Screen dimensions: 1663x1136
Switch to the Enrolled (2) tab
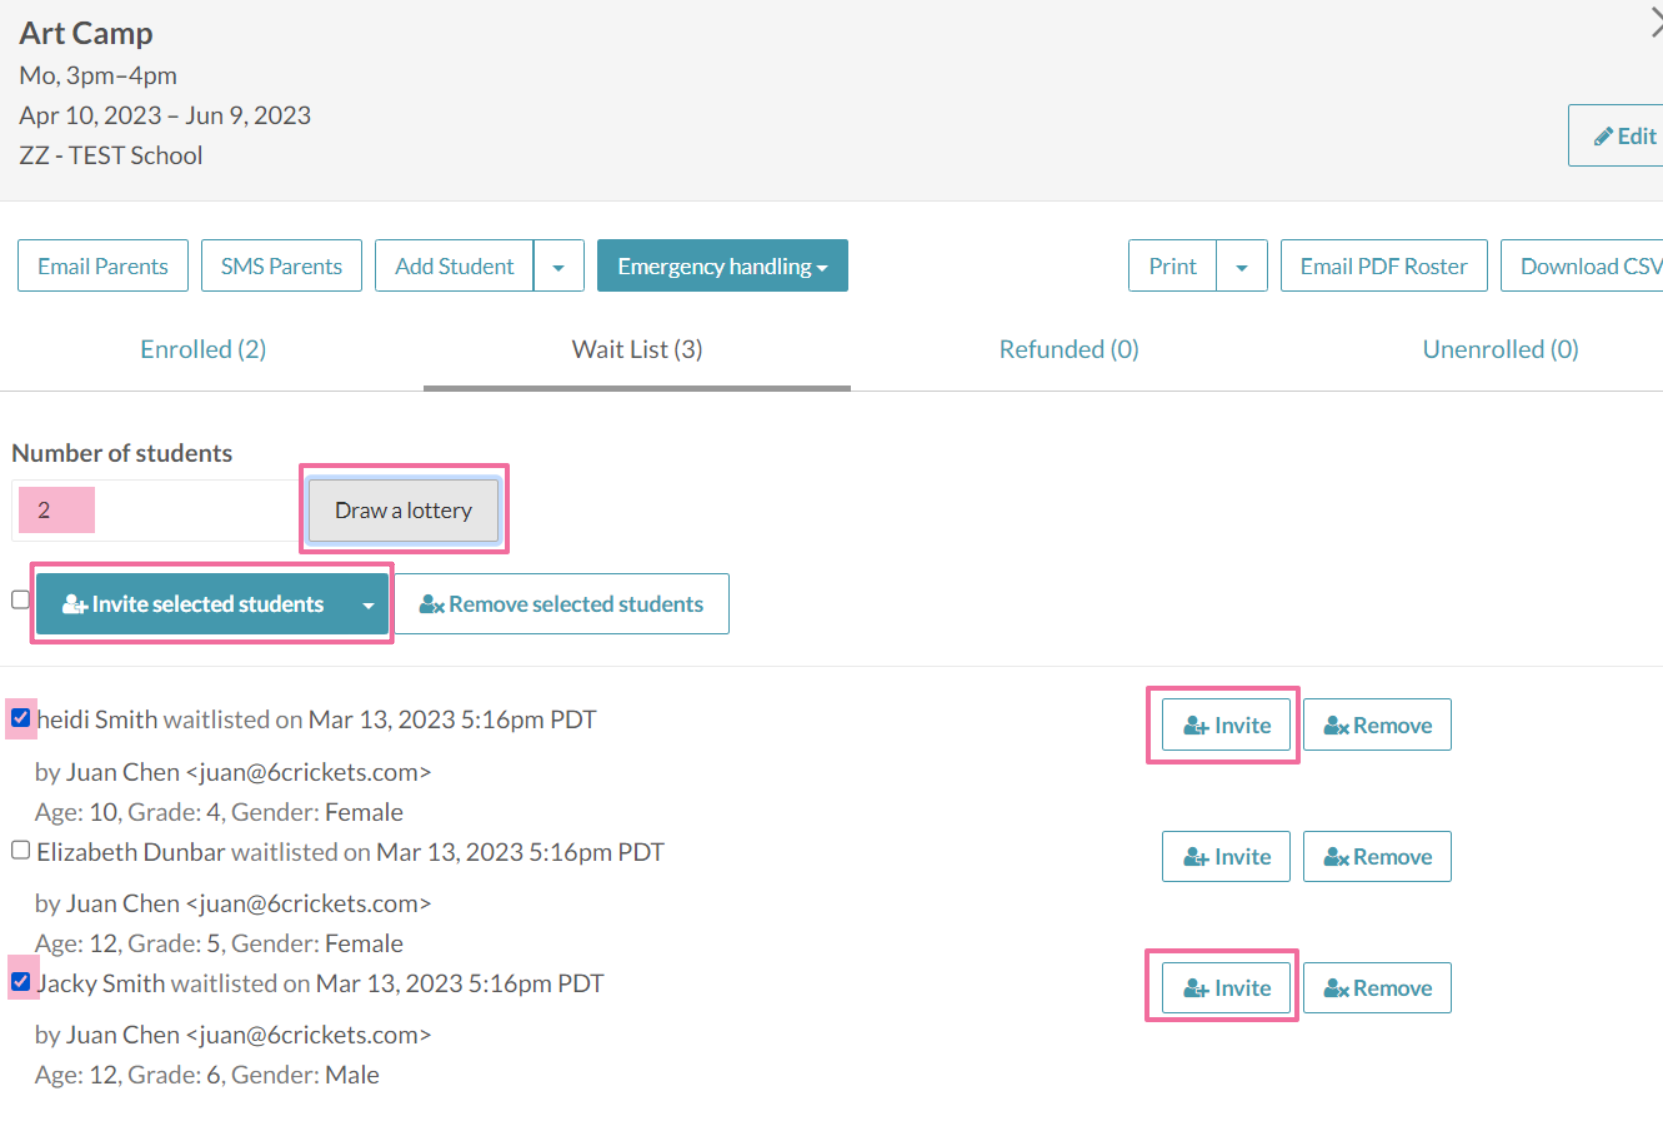point(203,350)
